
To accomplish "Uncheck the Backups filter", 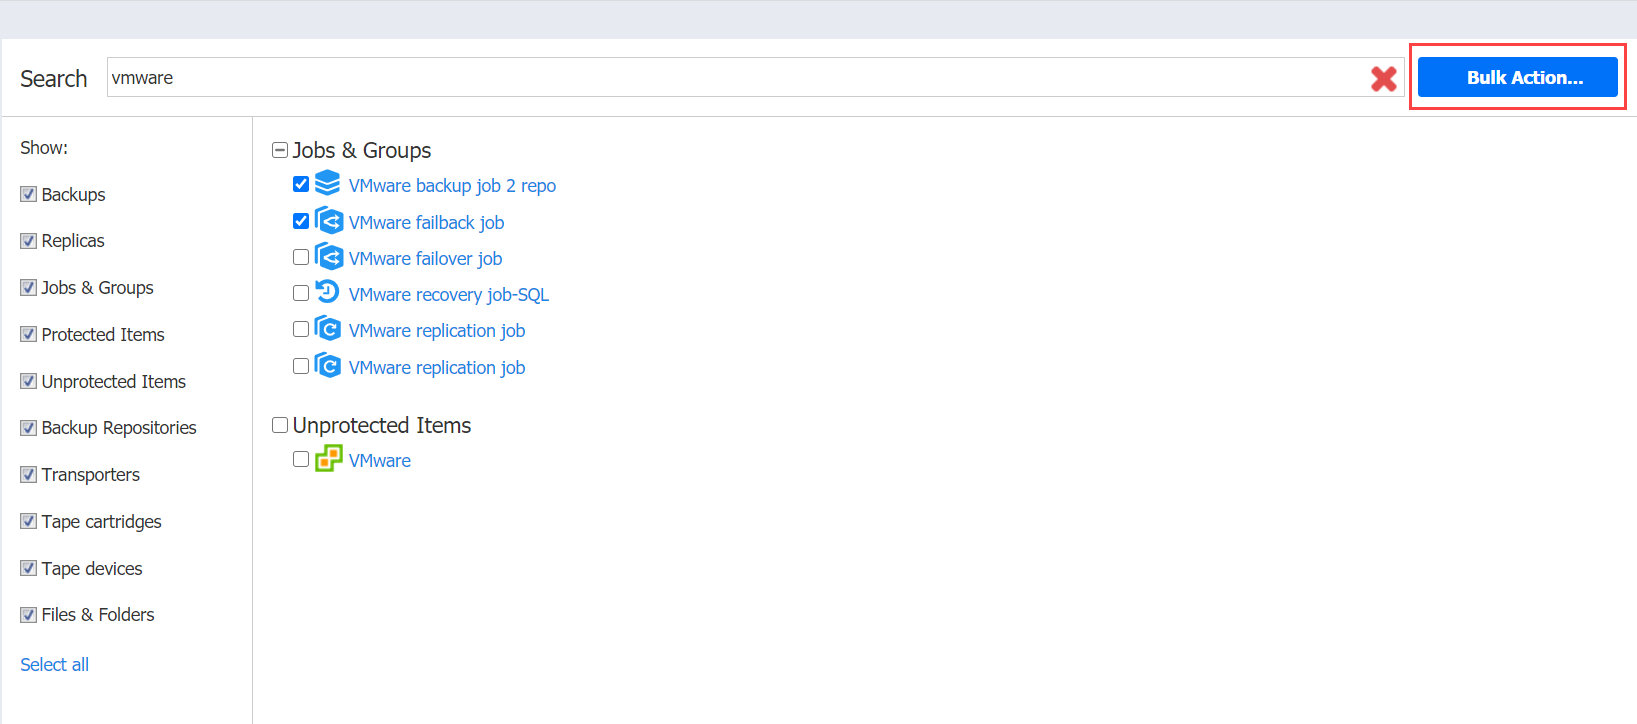I will point(29,194).
